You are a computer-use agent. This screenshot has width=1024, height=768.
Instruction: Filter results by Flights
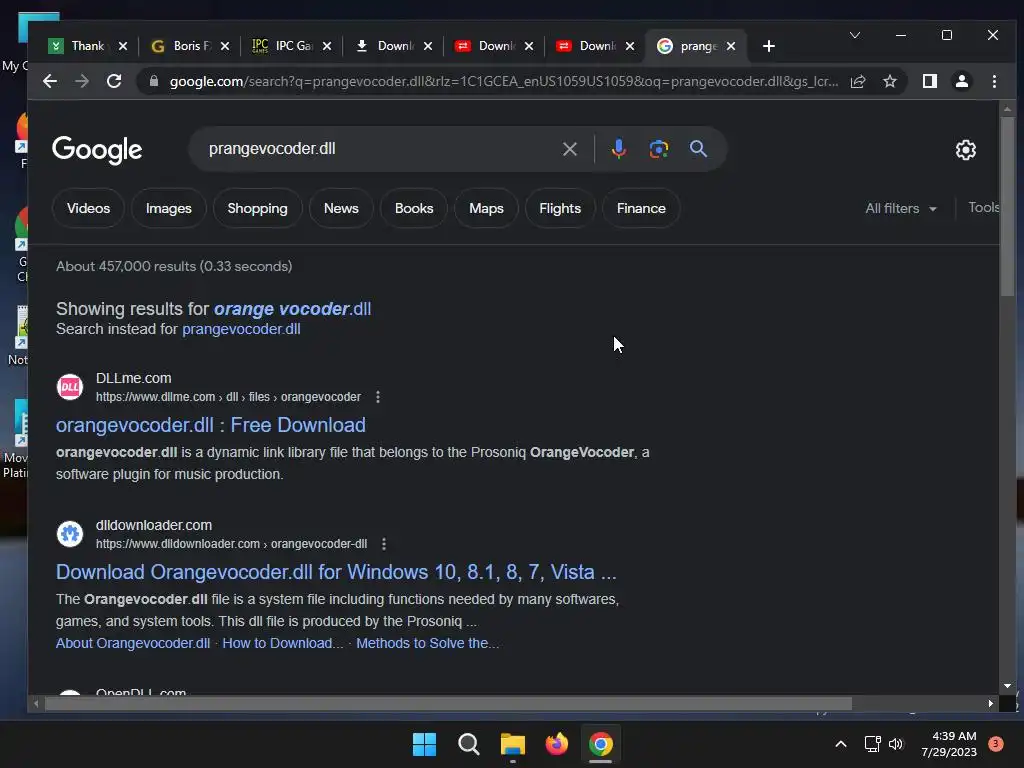point(560,208)
